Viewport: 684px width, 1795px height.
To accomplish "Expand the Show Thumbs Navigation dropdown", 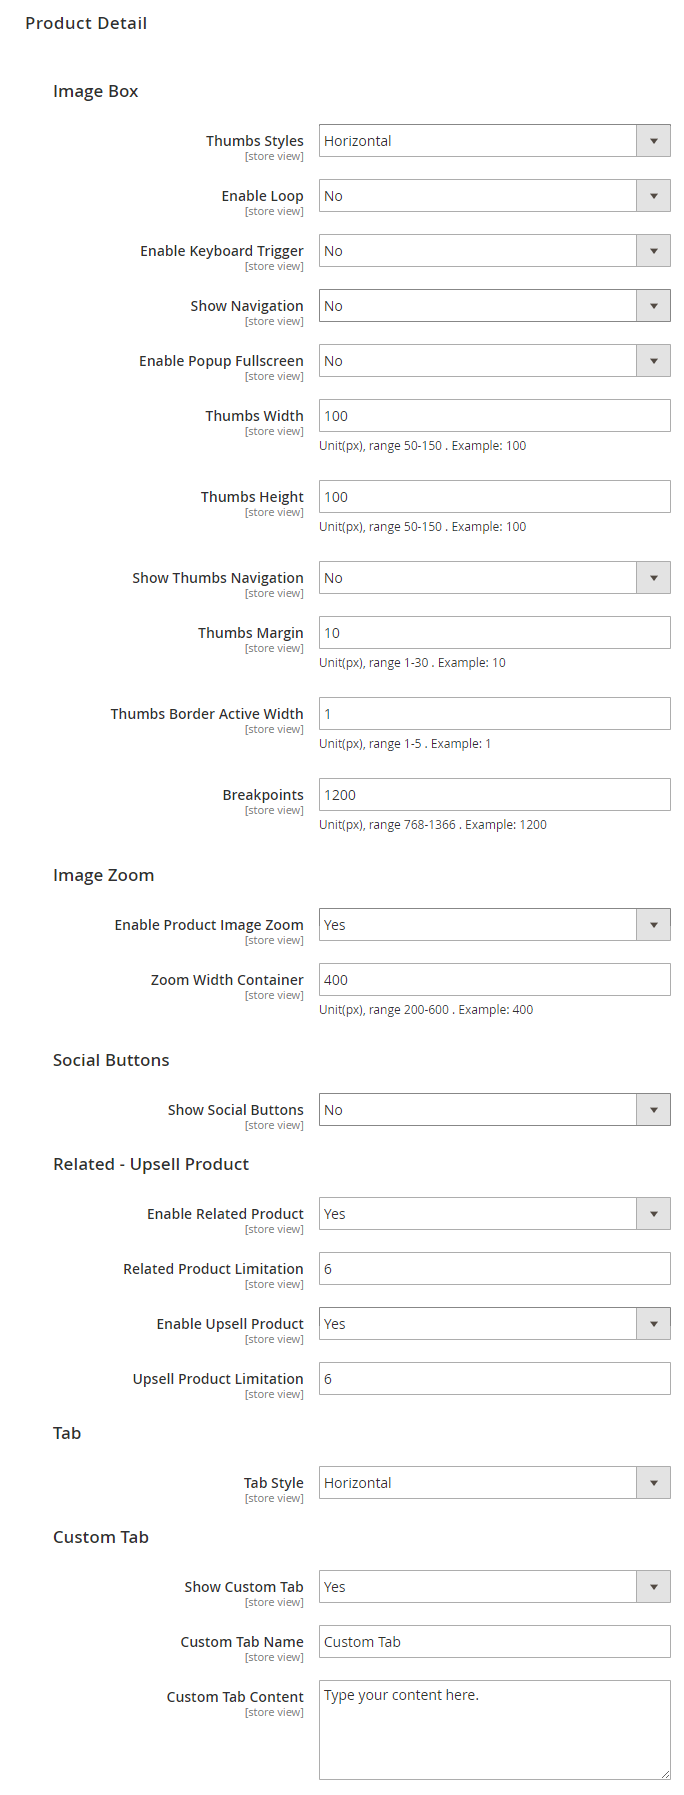I will point(494,578).
